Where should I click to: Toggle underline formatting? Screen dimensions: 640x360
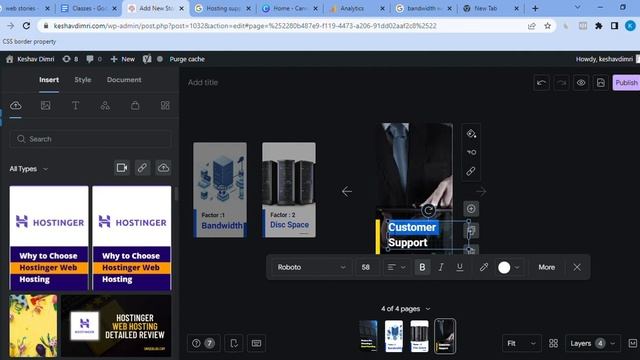pyautogui.click(x=460, y=267)
